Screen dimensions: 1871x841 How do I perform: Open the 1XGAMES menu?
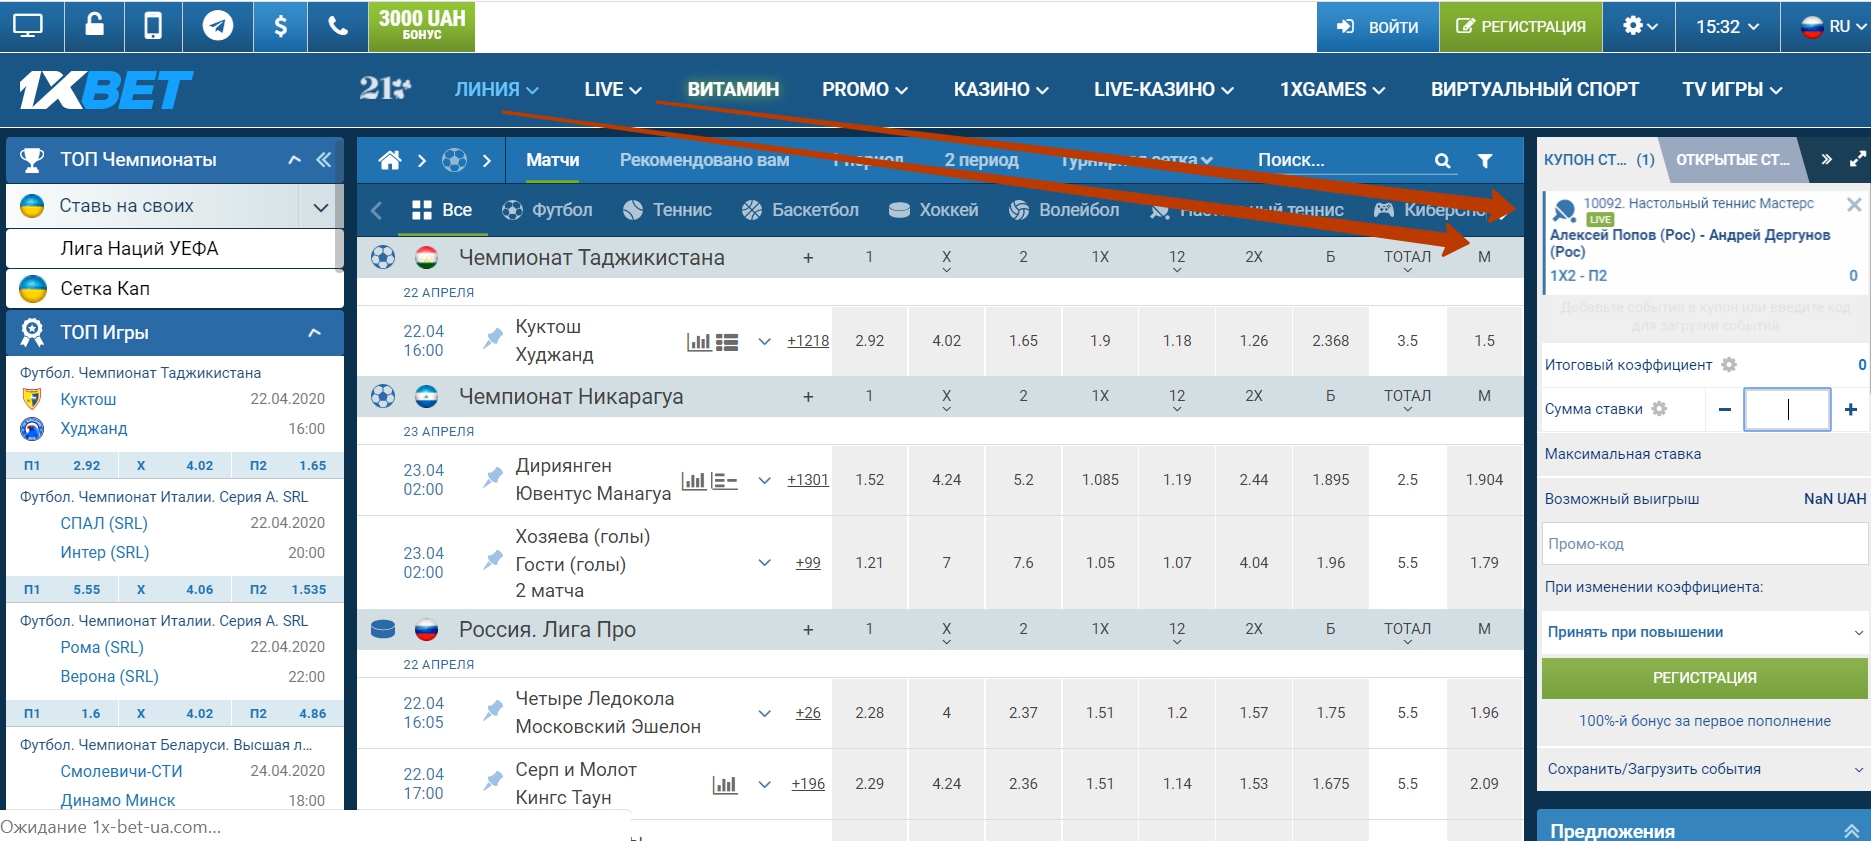point(1332,89)
